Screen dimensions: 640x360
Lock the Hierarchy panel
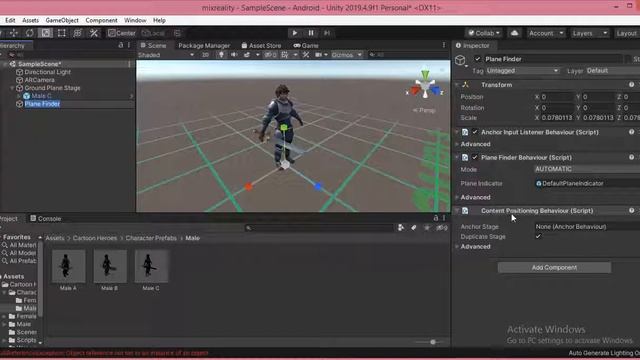point(120,45)
